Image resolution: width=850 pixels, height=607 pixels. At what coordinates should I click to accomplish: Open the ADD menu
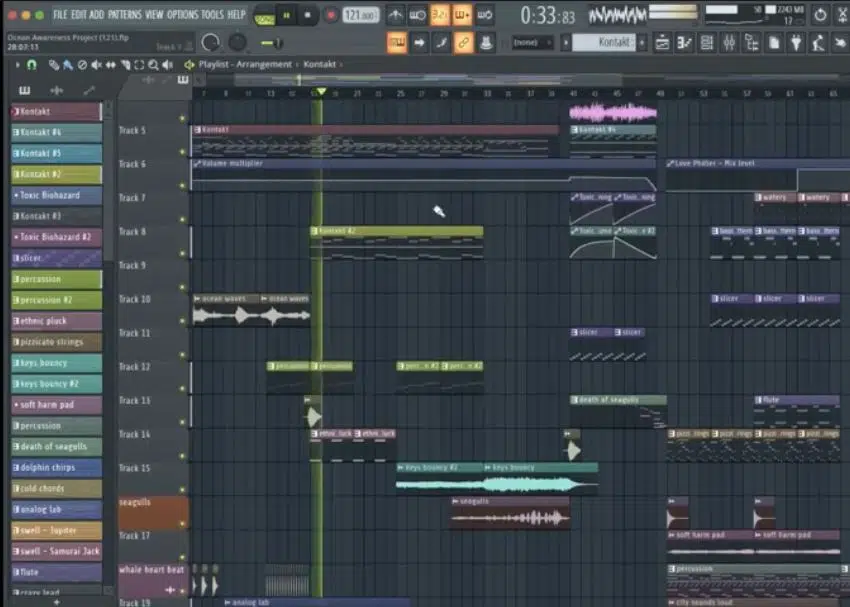(96, 15)
